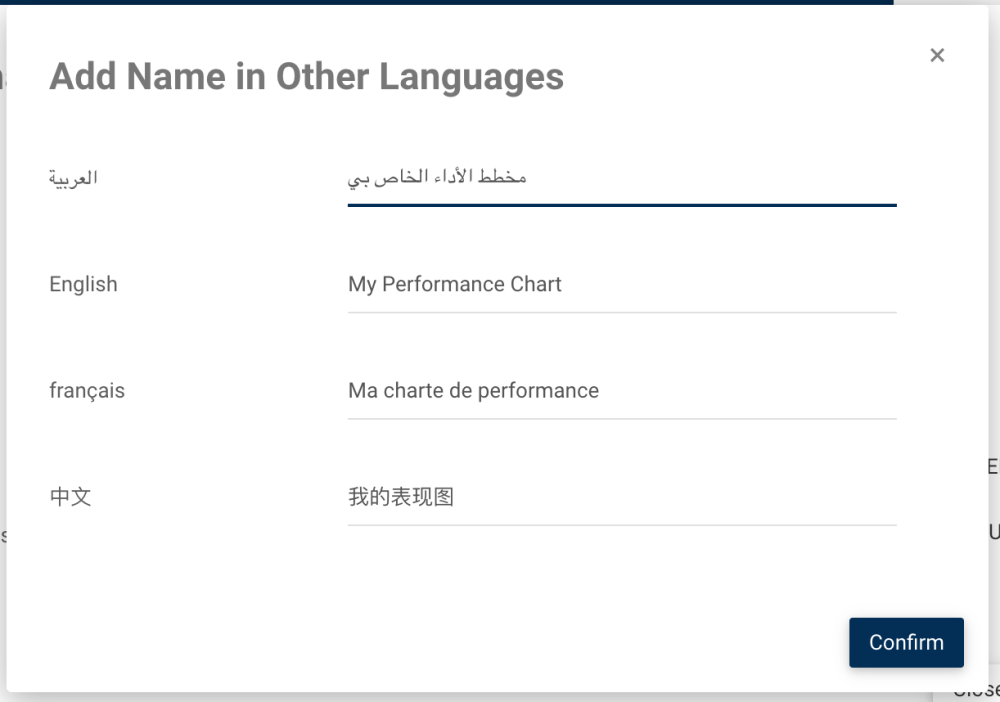Click empty area right of 我的表现图 text
1000x702 pixels.
coord(680,497)
